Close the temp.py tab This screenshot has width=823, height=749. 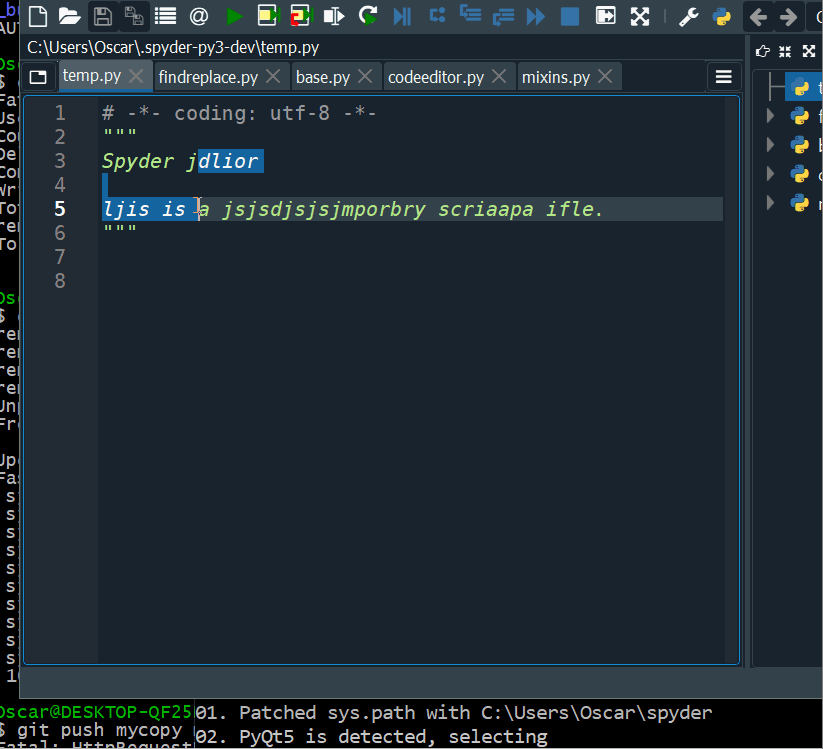click(x=136, y=77)
